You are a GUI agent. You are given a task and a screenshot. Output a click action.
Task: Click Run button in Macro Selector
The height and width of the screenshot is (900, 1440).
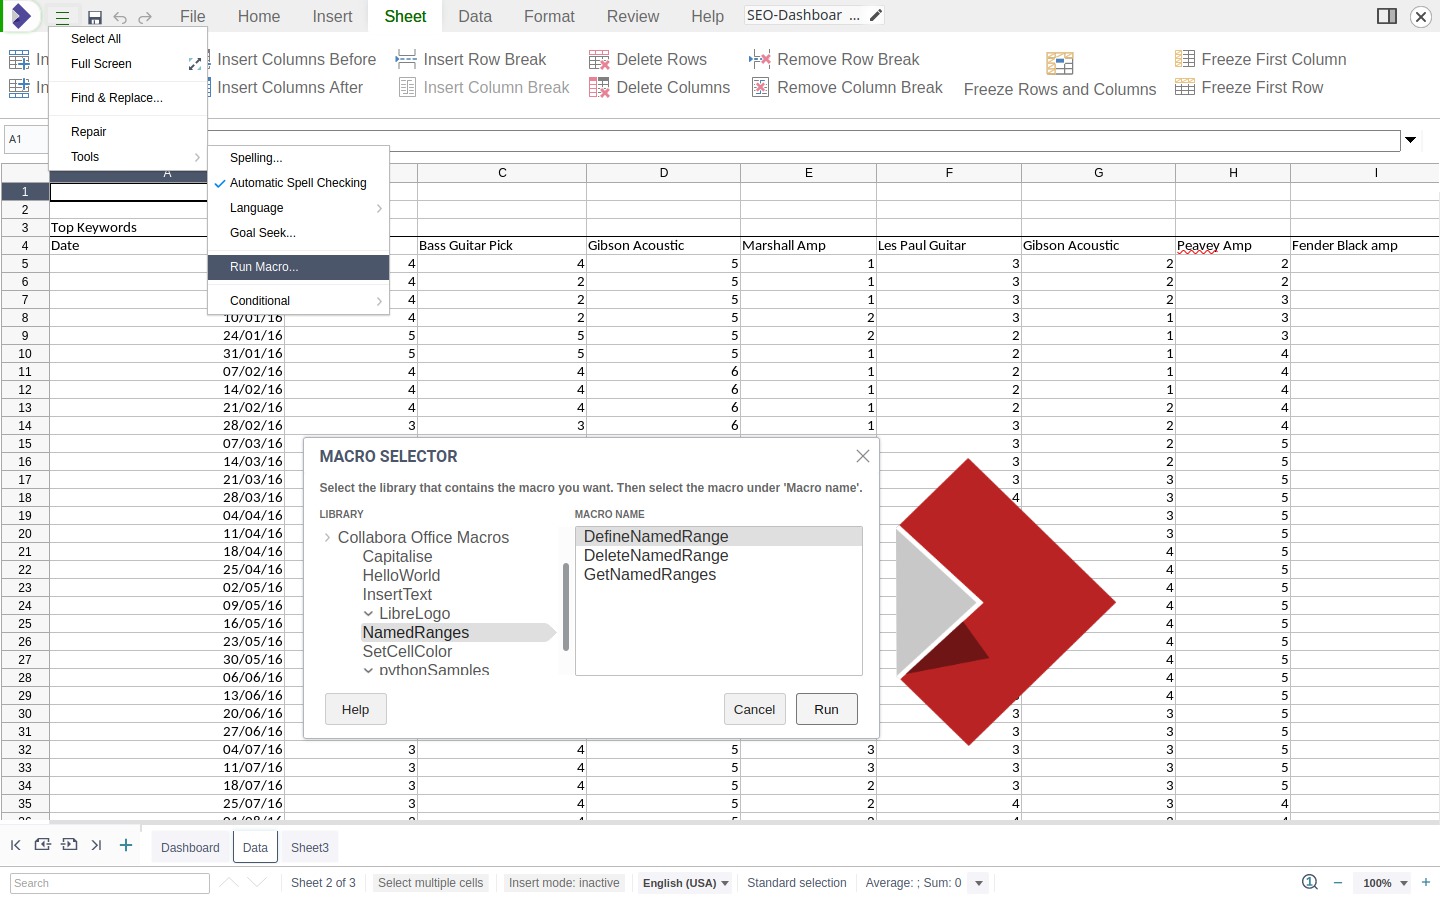pyautogui.click(x=826, y=709)
